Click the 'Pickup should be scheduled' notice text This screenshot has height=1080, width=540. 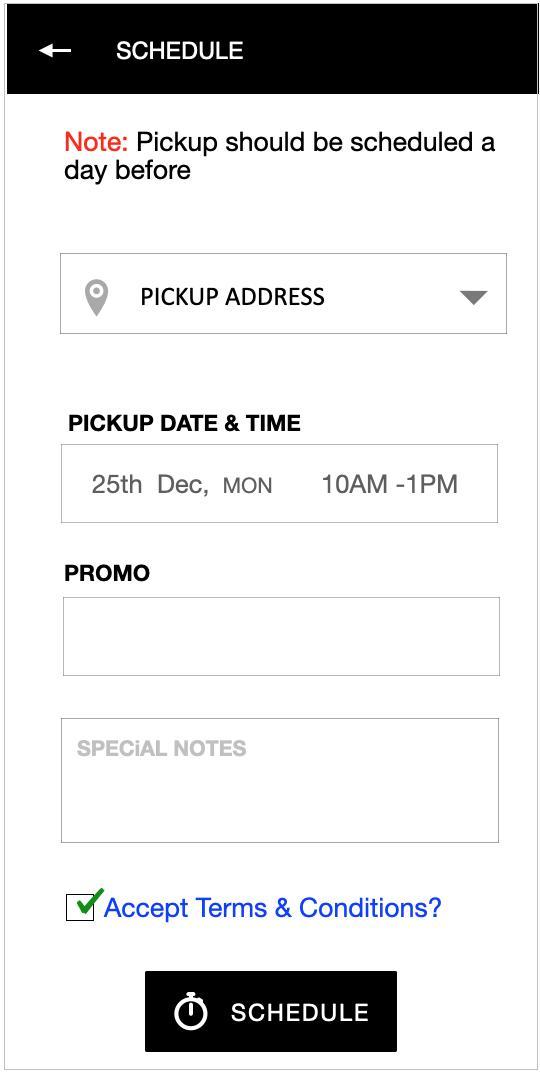coord(280,156)
